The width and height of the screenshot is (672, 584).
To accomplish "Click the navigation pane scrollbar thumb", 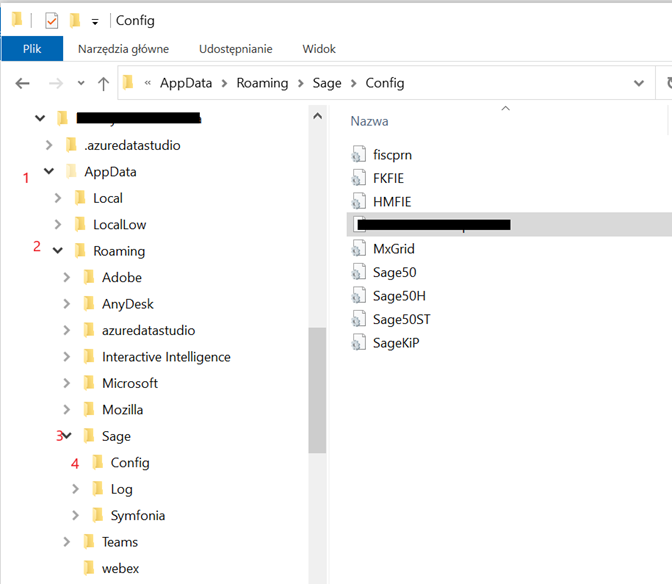I will pyautogui.click(x=317, y=390).
